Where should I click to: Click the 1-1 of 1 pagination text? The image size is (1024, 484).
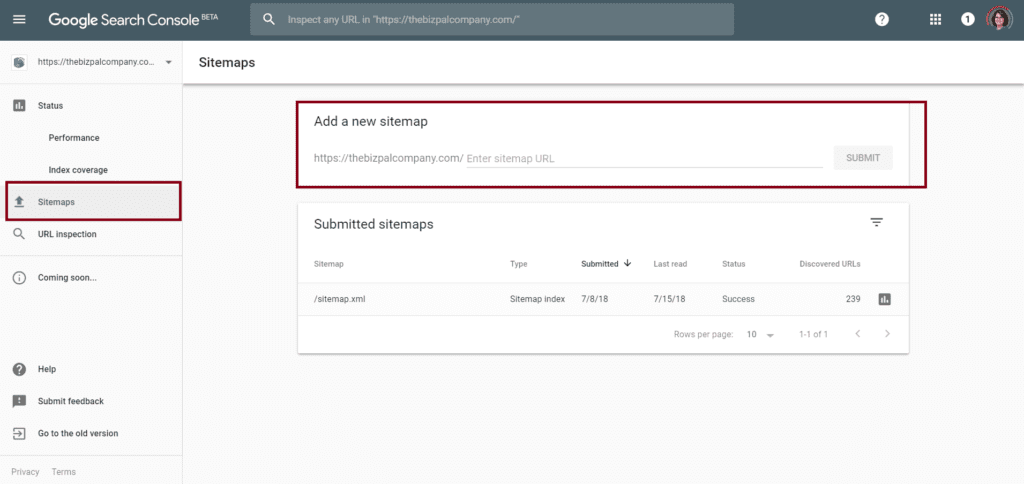(x=813, y=334)
